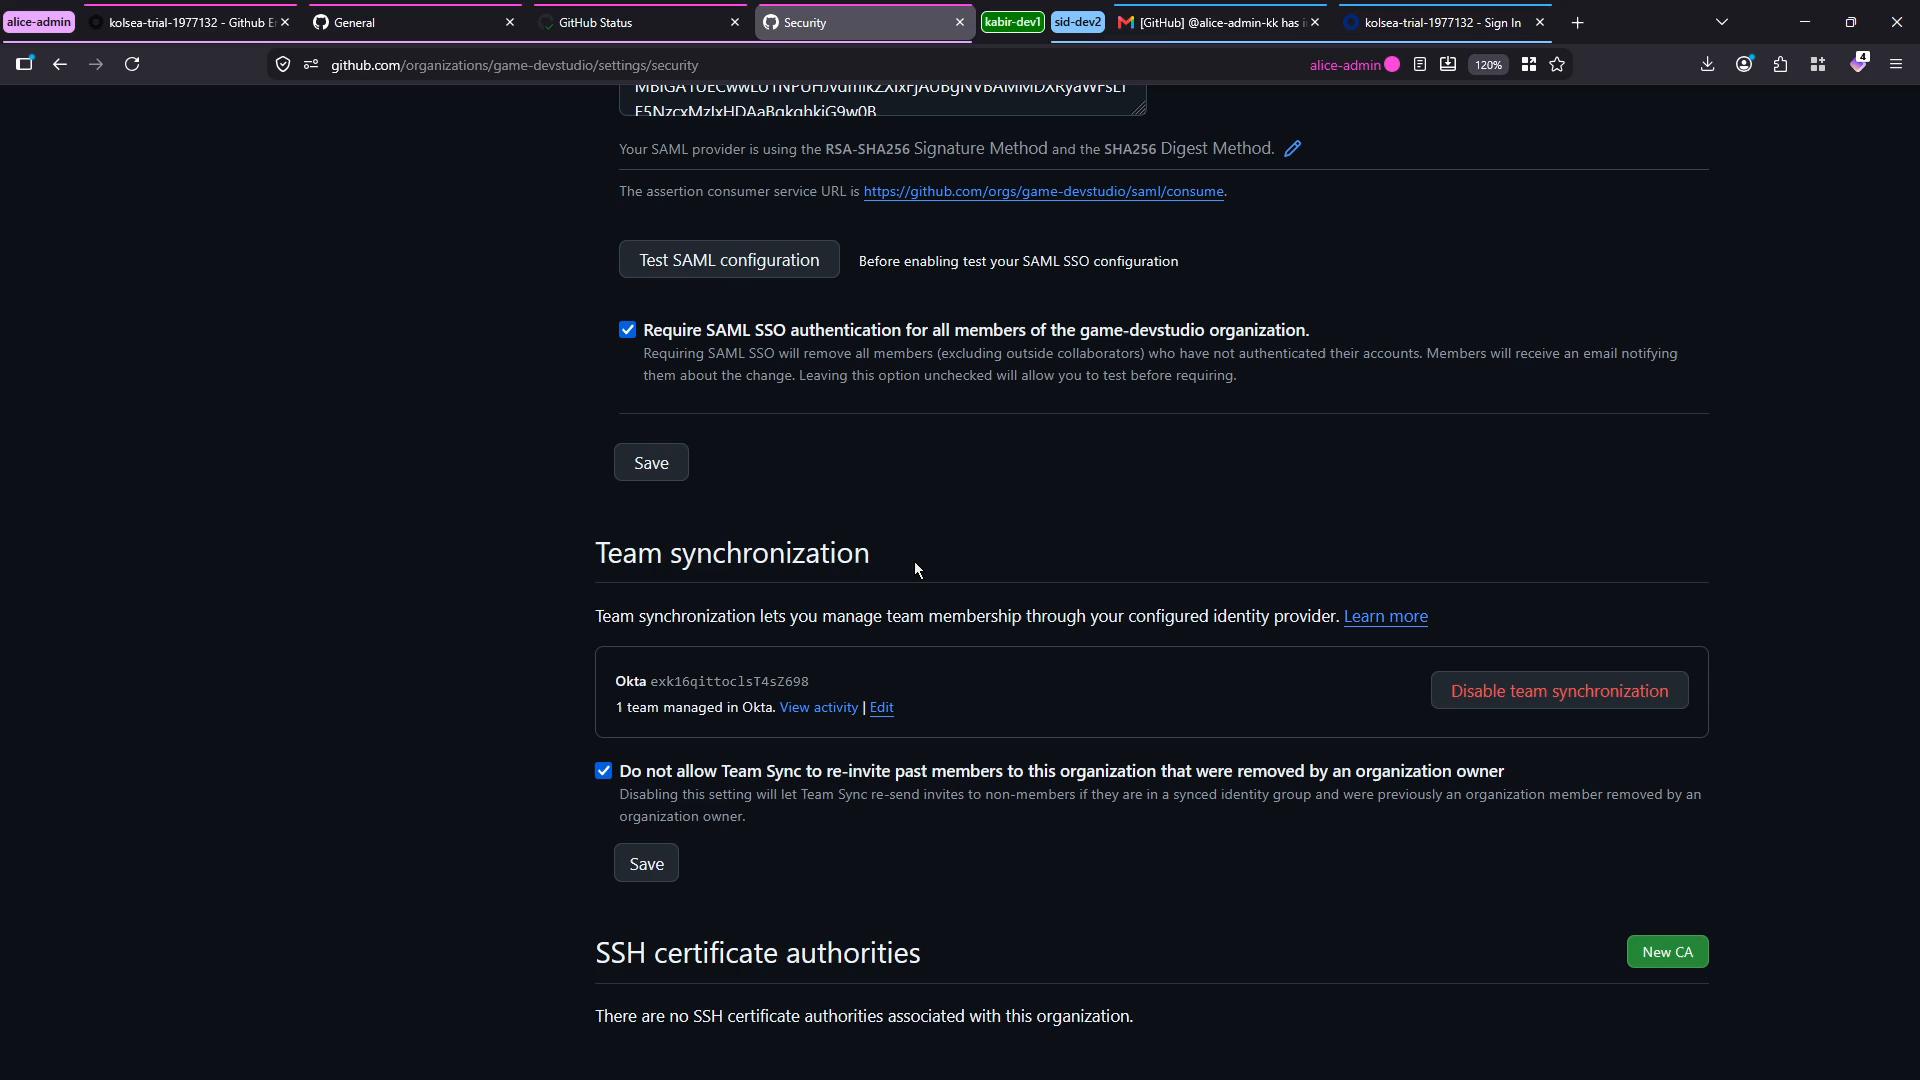Viewport: 1920px width, 1080px height.
Task: Click Test SAML configuration button
Action: point(729,260)
